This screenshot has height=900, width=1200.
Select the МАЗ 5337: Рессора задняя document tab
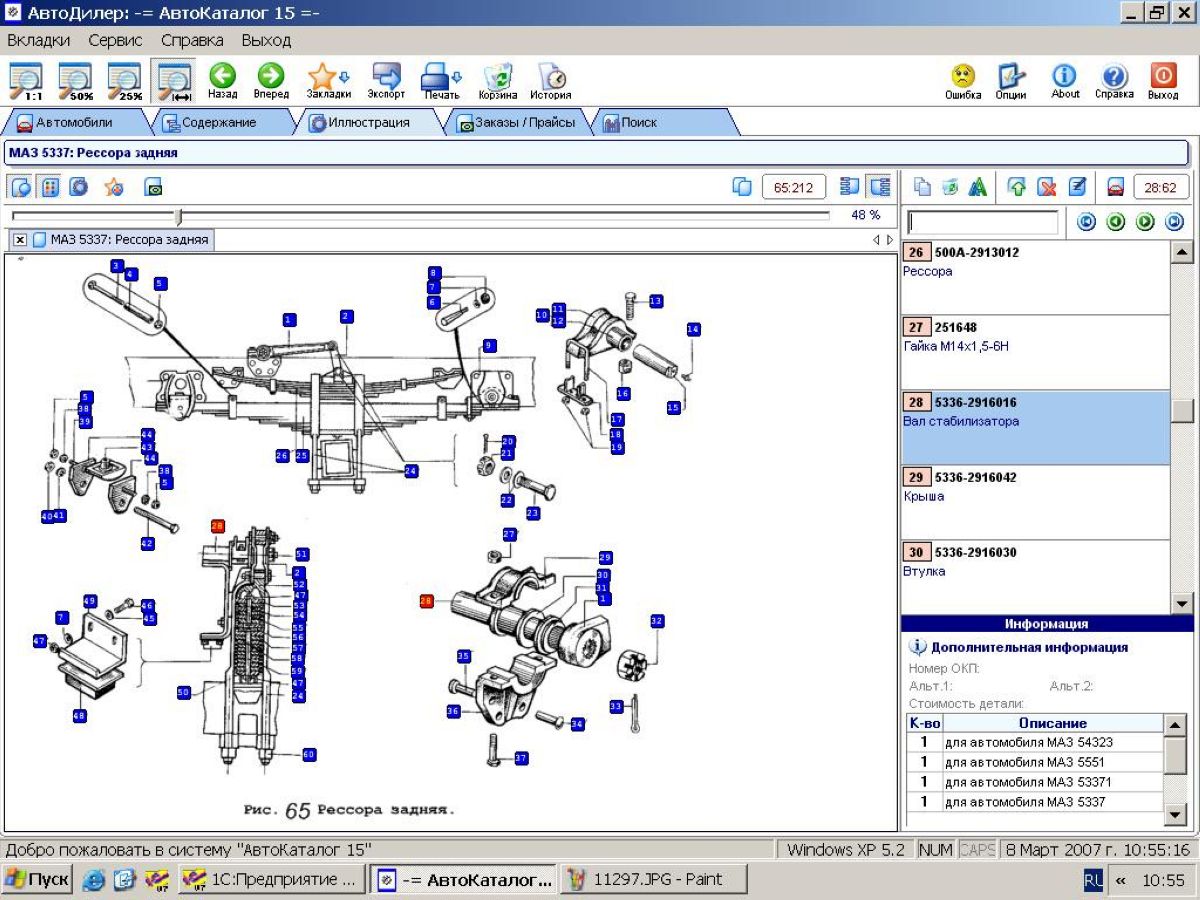[x=121, y=240]
